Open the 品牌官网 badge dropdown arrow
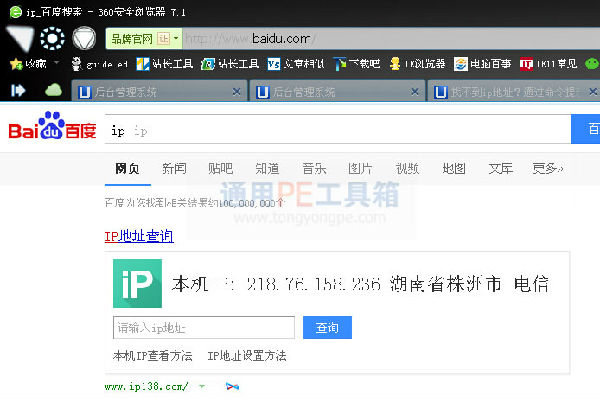 click(176, 38)
